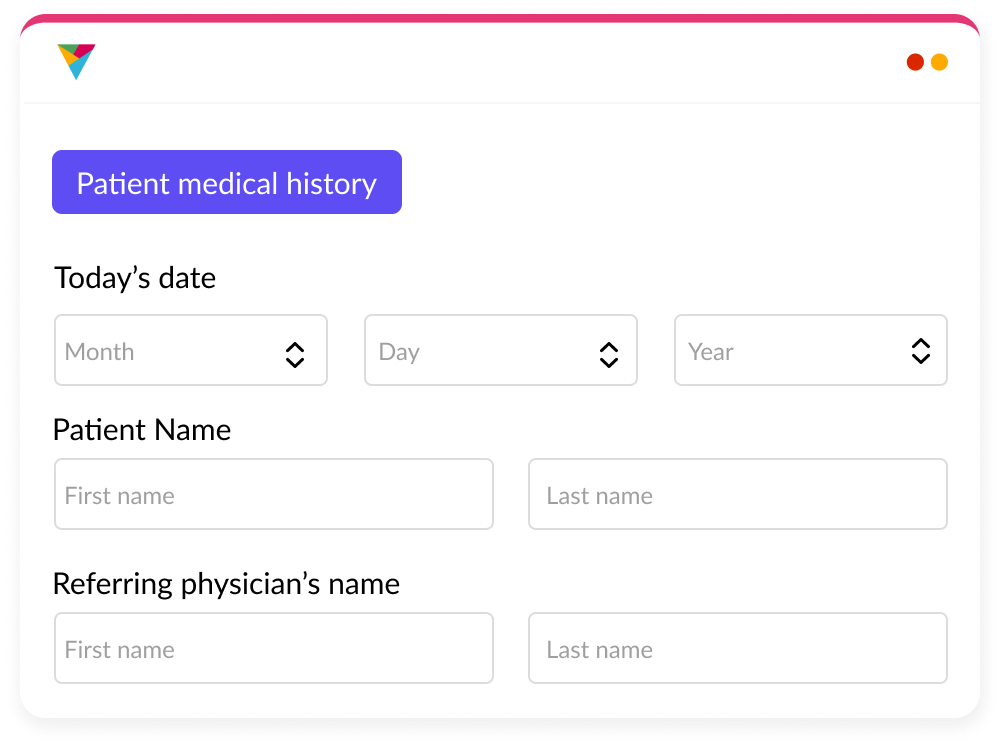Select referring physician's last name field
This screenshot has width=1002, height=746.
point(738,648)
